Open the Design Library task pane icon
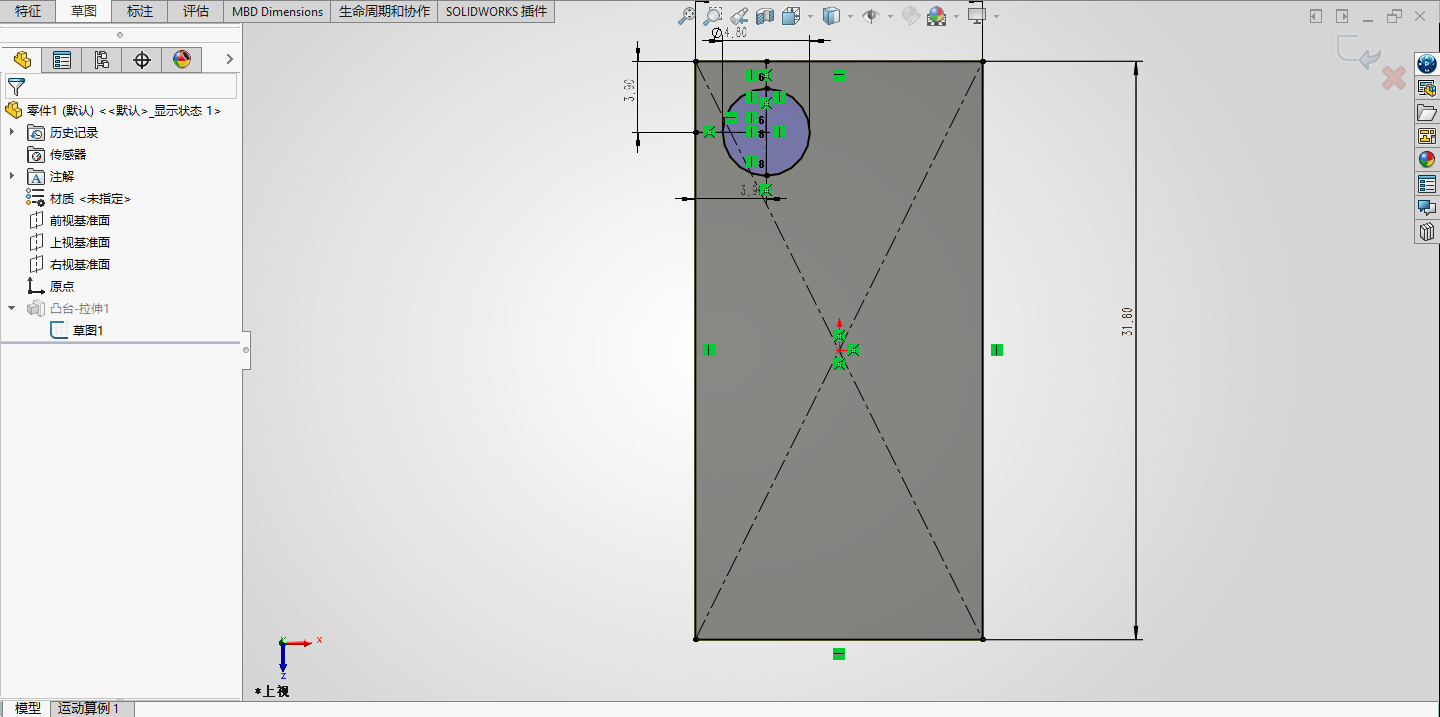 click(1427, 88)
